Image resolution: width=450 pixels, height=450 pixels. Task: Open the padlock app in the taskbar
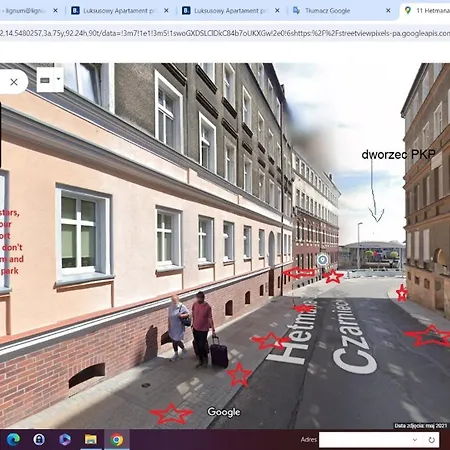[39, 440]
